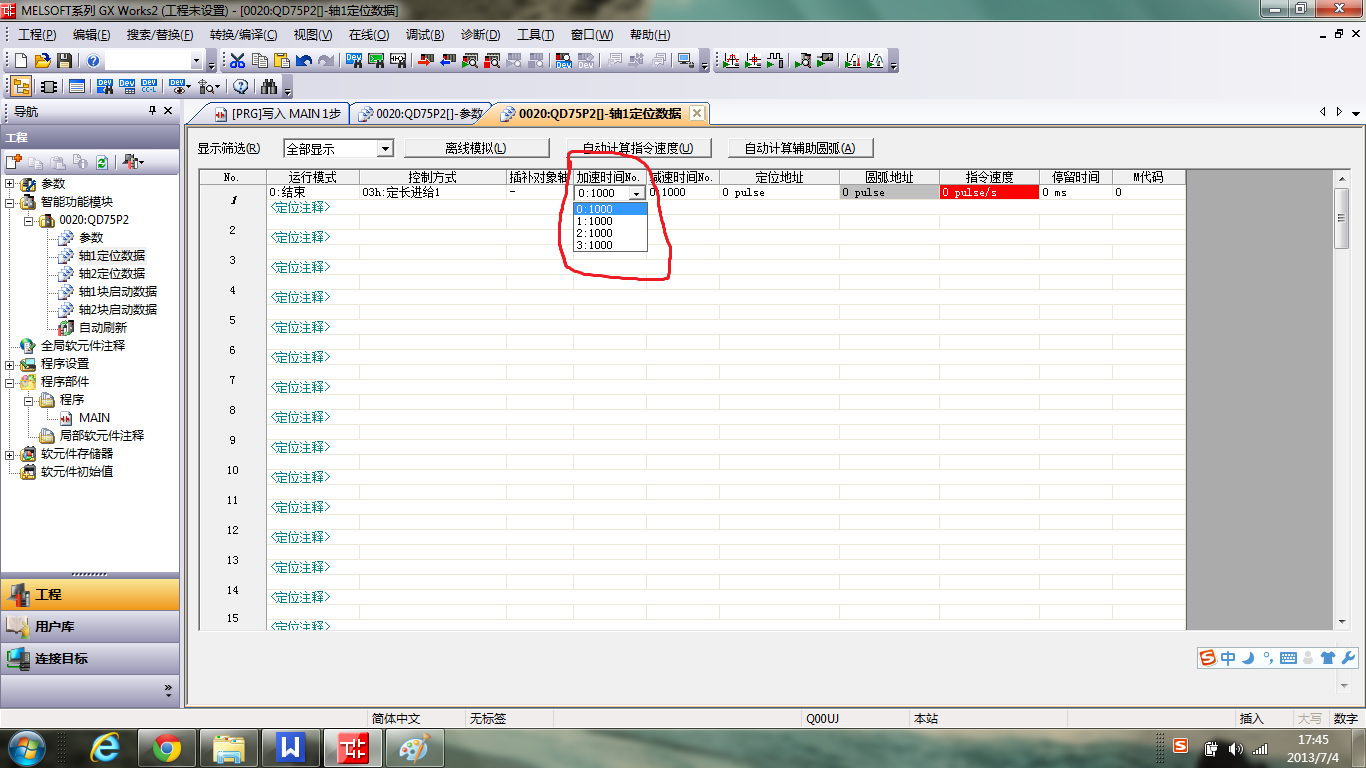This screenshot has height=768, width=1366.
Task: Click the refresh icon in project panel toolbar
Action: [101, 162]
